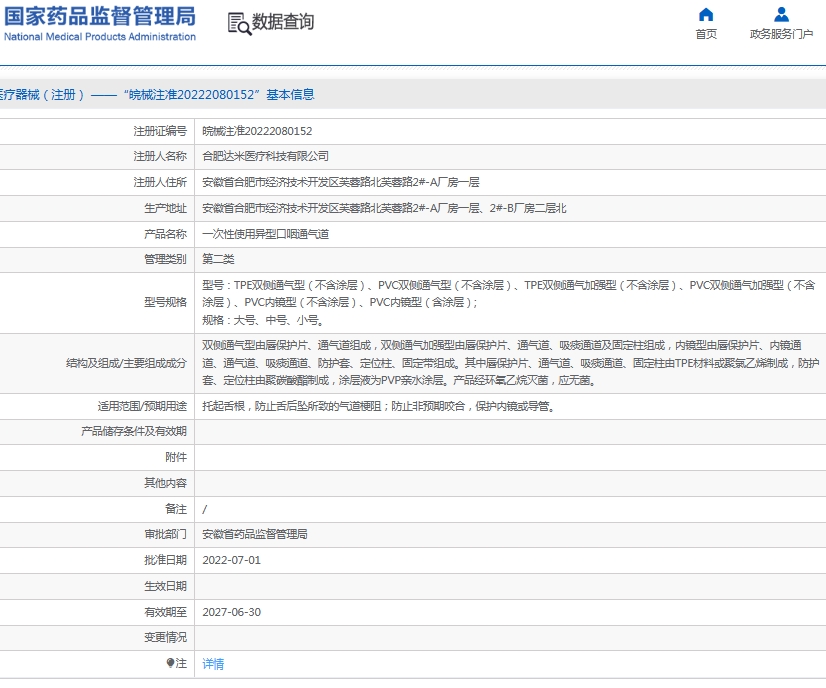Open the 详情 link
Image resolution: width=826 pixels, height=688 pixels.
point(213,664)
